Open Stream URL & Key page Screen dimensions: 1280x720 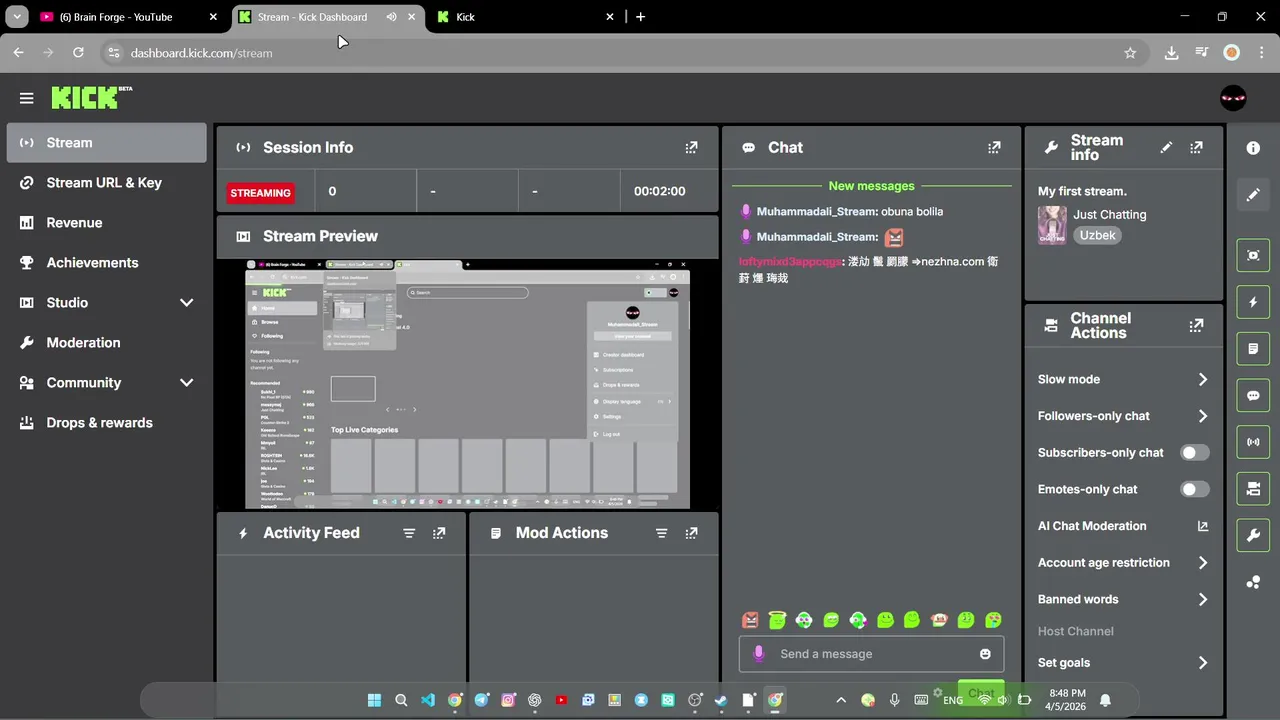coord(107,183)
